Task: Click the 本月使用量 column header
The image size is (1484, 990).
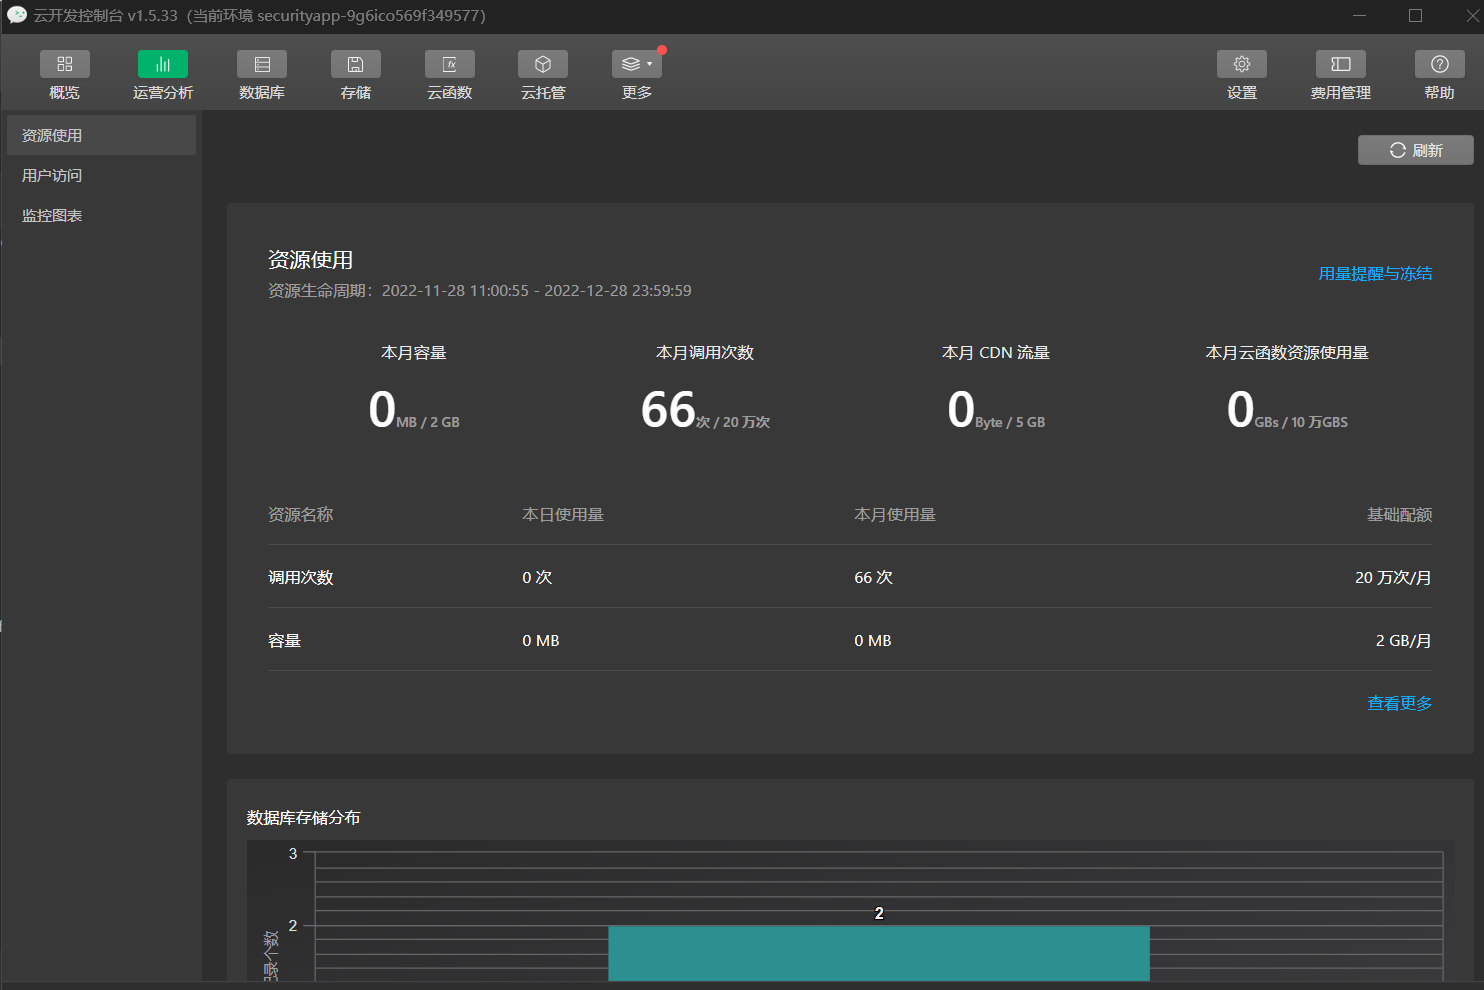Action: [895, 514]
